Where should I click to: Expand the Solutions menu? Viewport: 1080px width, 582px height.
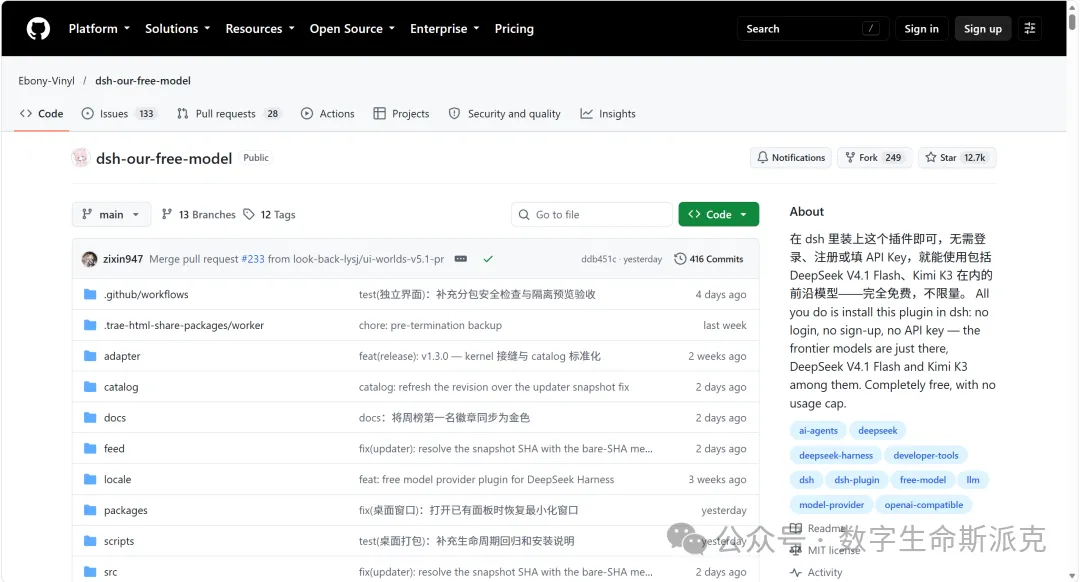(178, 29)
